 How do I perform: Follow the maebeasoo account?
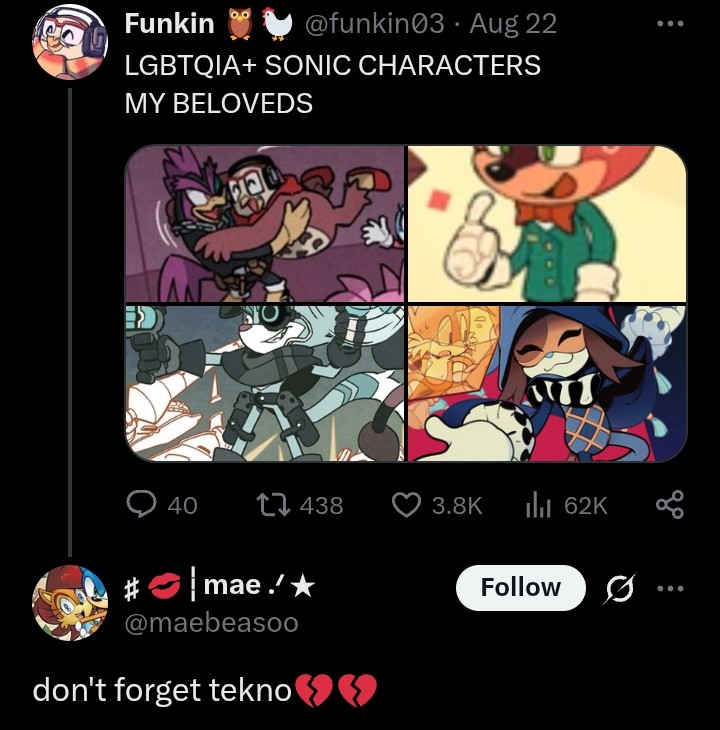click(520, 588)
